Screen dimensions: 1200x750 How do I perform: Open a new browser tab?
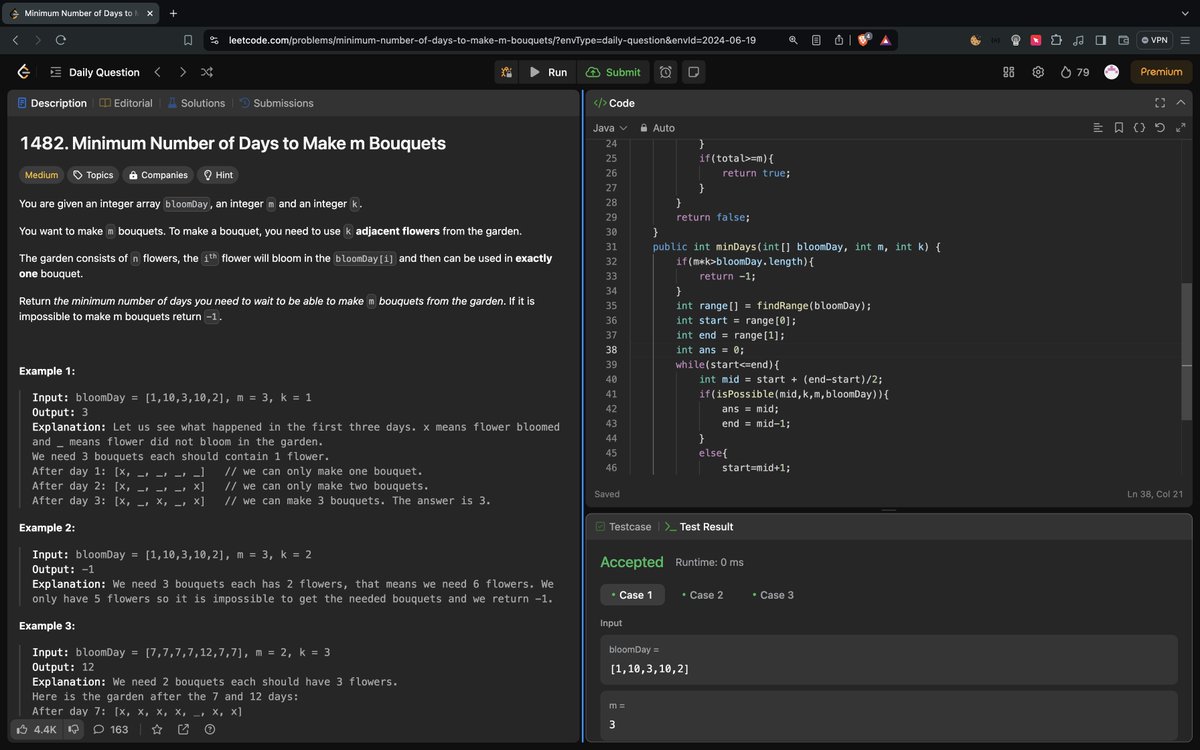(173, 13)
